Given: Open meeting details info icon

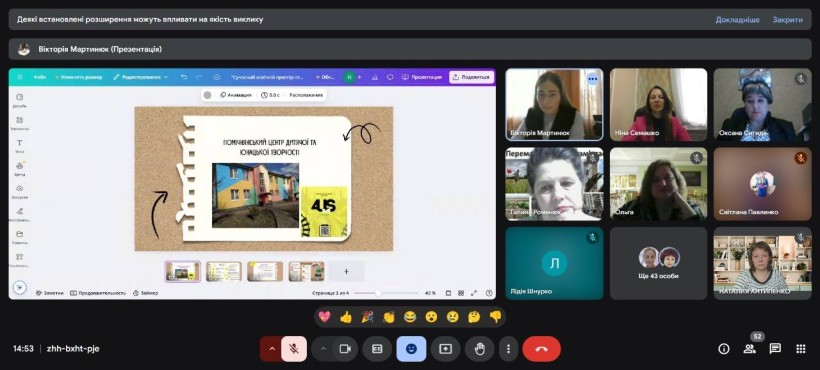Looking at the screenshot, I should (724, 349).
